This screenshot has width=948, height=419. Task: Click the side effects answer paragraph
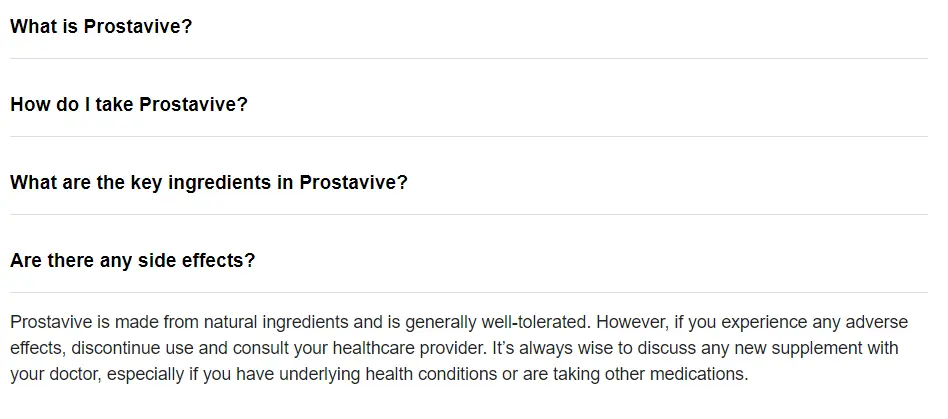click(459, 348)
